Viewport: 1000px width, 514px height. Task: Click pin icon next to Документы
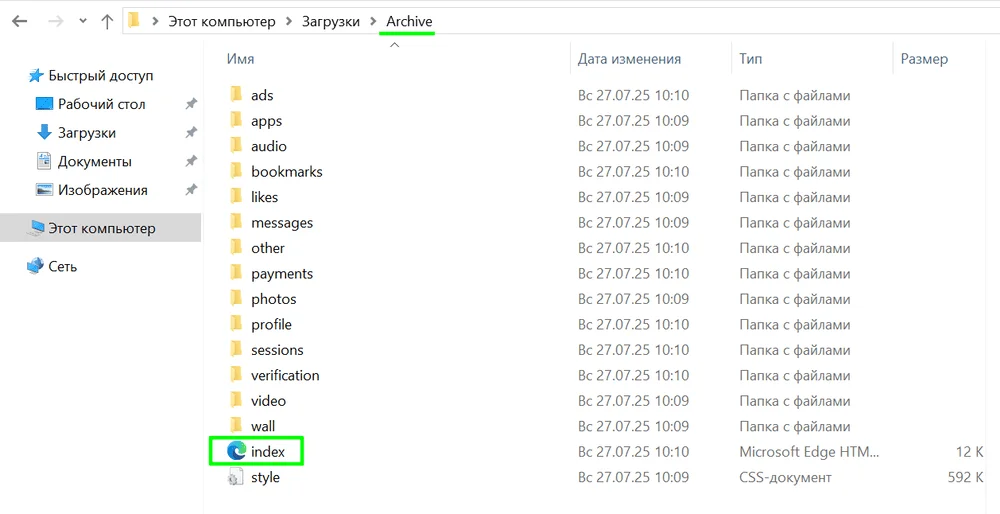(x=191, y=161)
